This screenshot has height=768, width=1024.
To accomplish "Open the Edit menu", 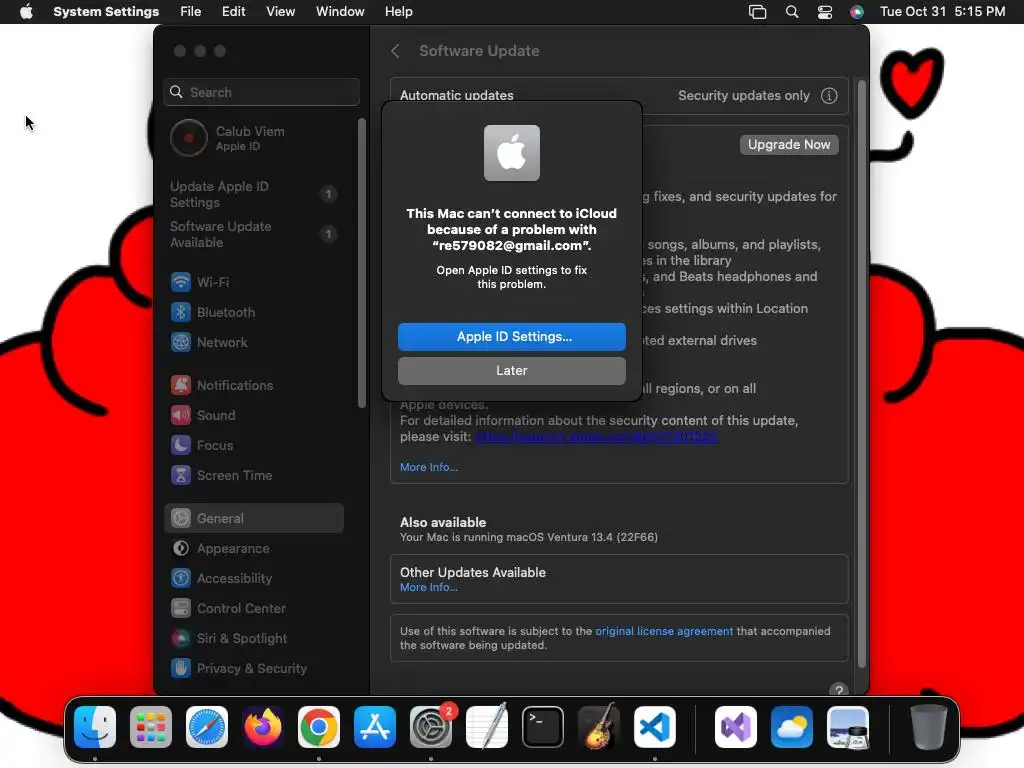I will pyautogui.click(x=233, y=12).
